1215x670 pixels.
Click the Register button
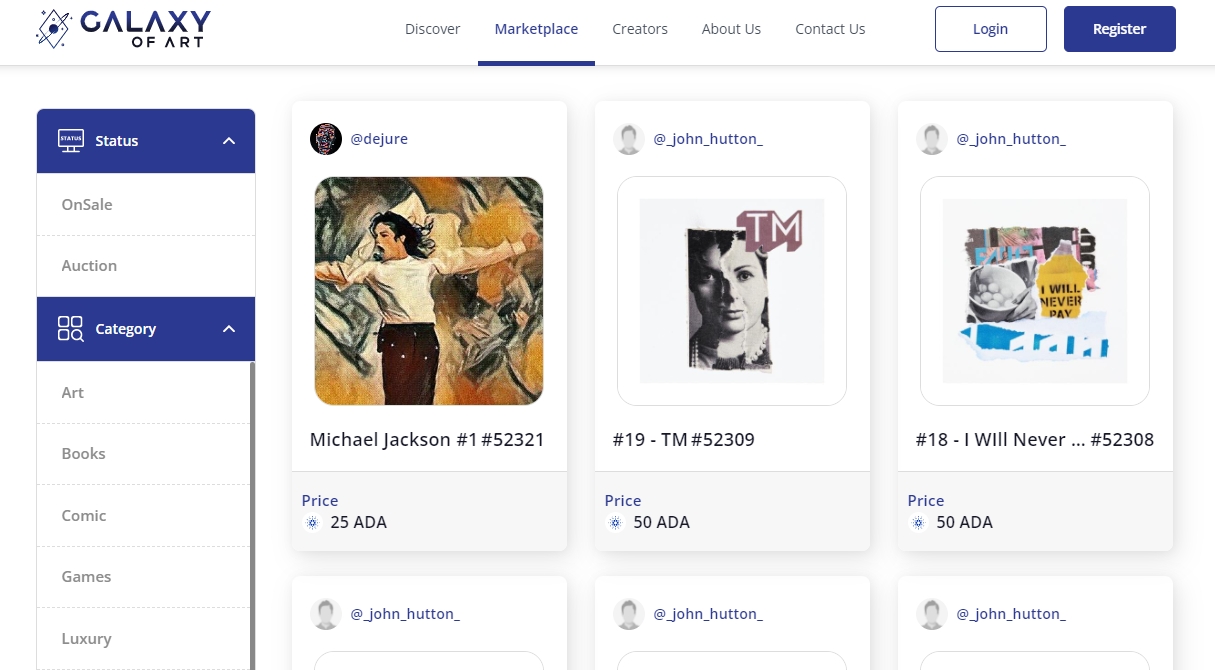(1119, 29)
